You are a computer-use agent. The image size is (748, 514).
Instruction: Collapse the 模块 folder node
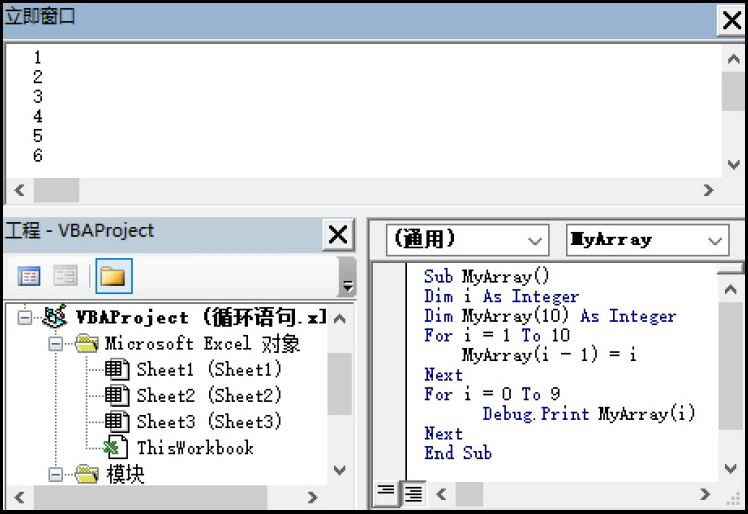coord(56,474)
